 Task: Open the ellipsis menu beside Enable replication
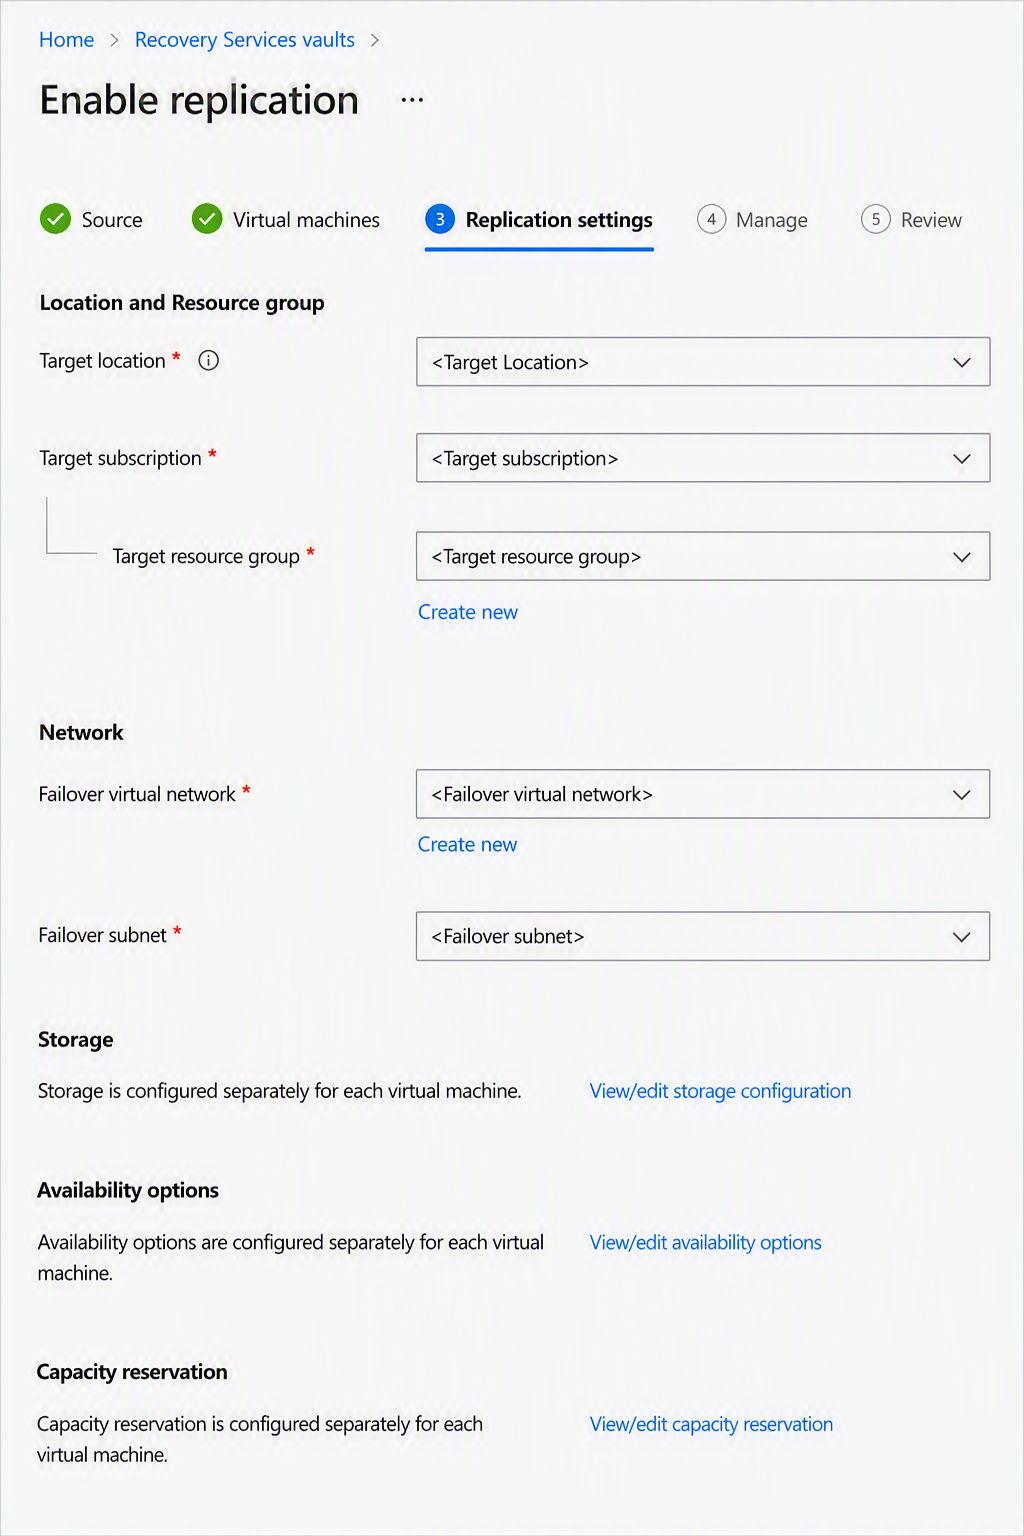pyautogui.click(x=412, y=100)
